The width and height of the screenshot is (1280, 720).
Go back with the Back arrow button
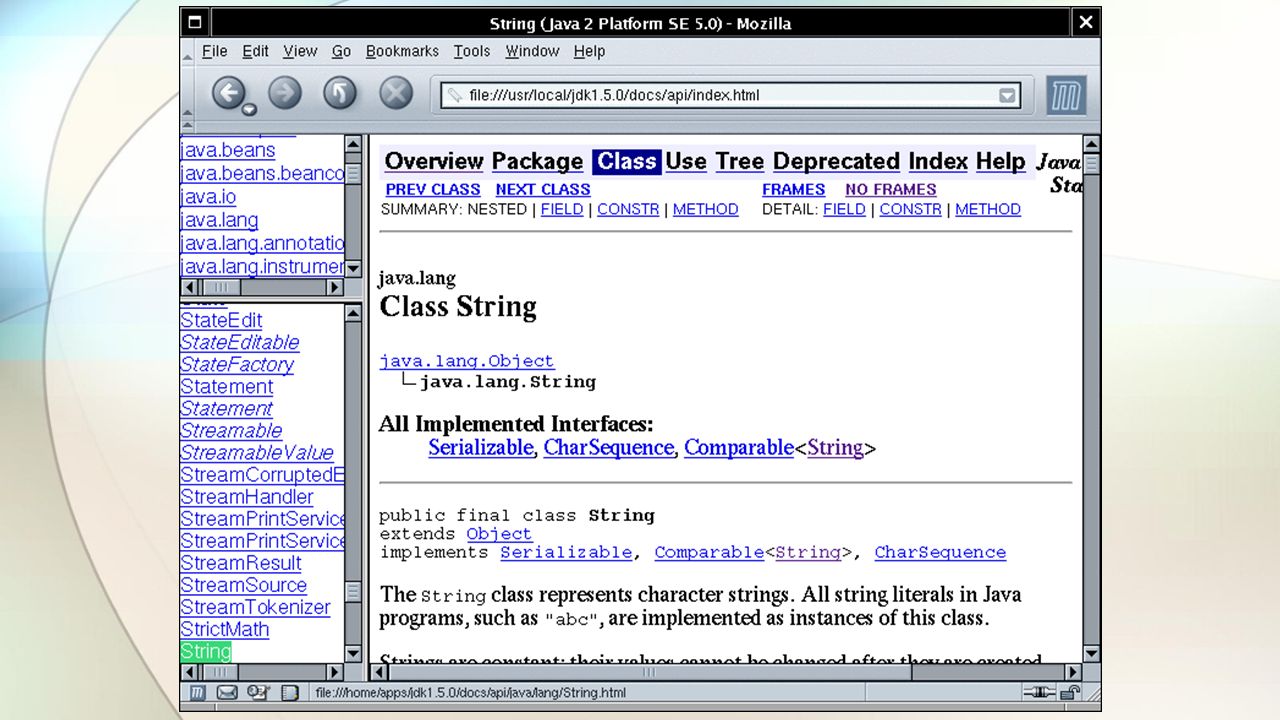click(228, 94)
